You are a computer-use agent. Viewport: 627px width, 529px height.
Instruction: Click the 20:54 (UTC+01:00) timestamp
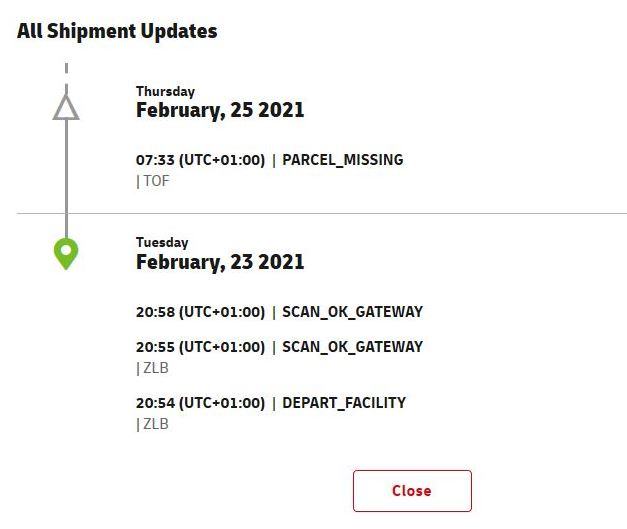click(x=200, y=403)
